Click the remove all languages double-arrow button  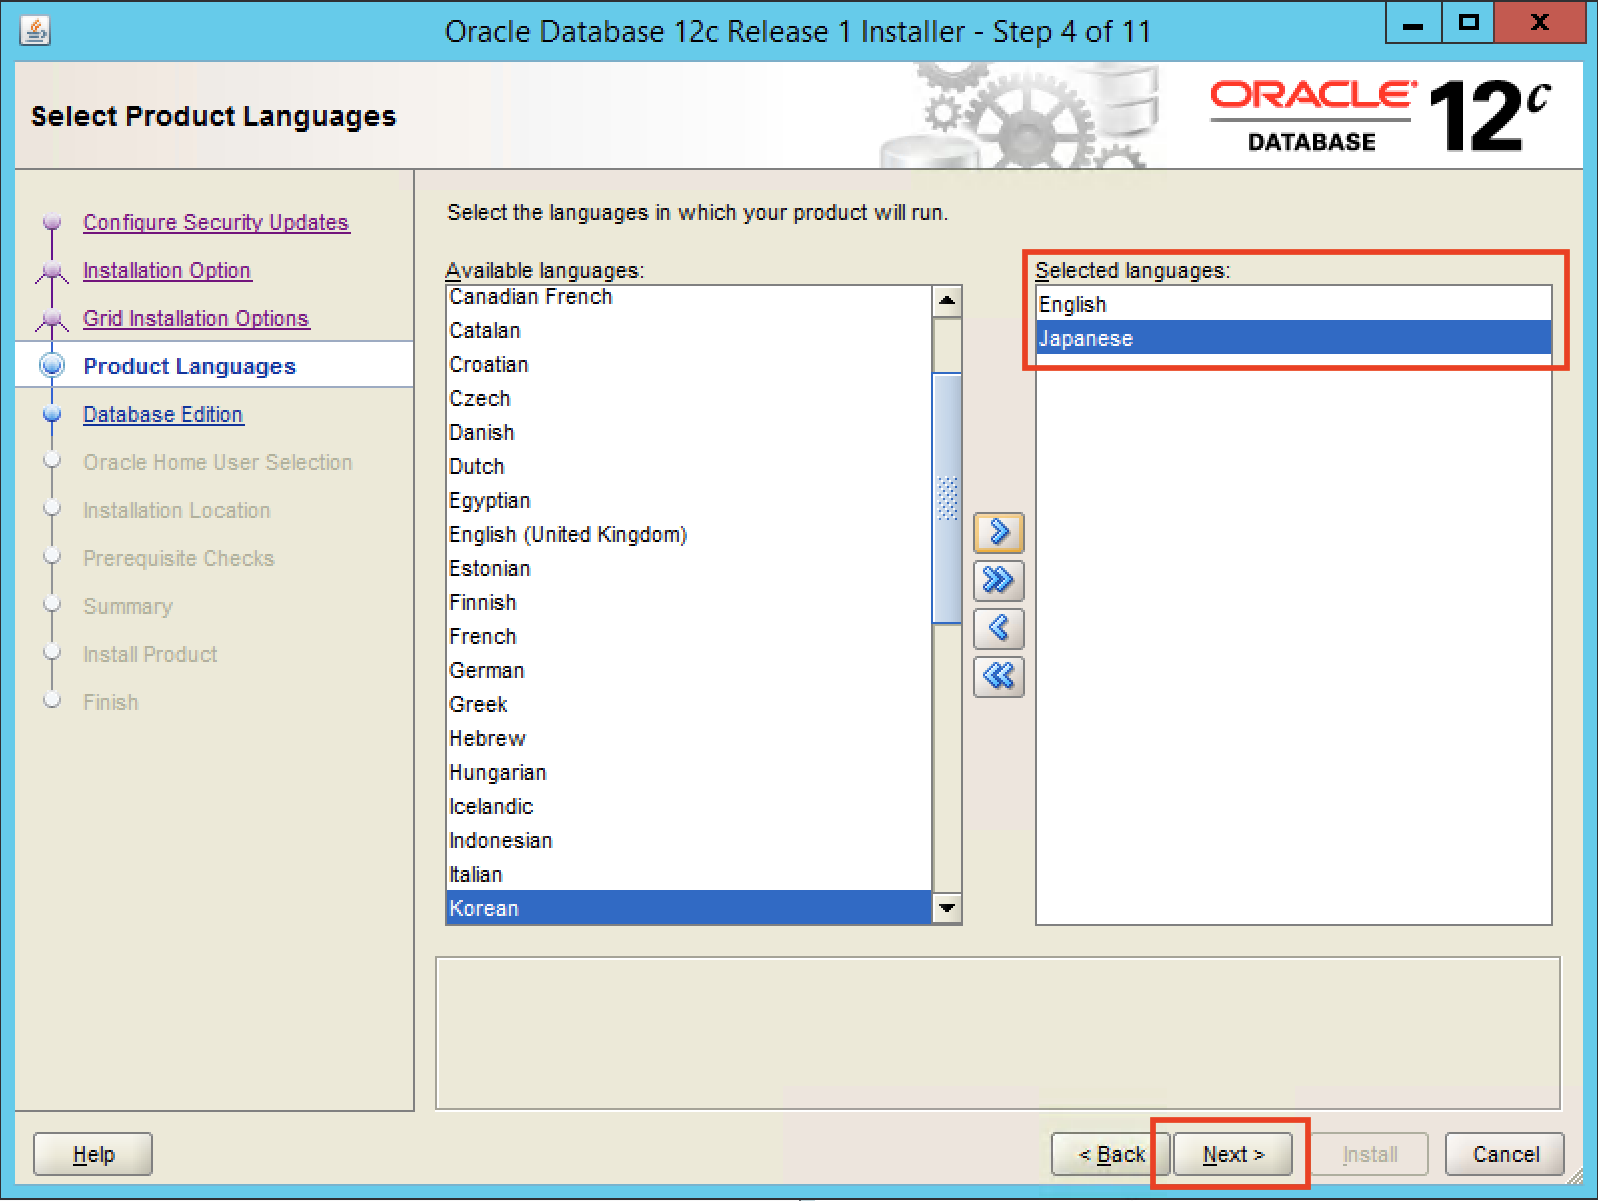(998, 677)
